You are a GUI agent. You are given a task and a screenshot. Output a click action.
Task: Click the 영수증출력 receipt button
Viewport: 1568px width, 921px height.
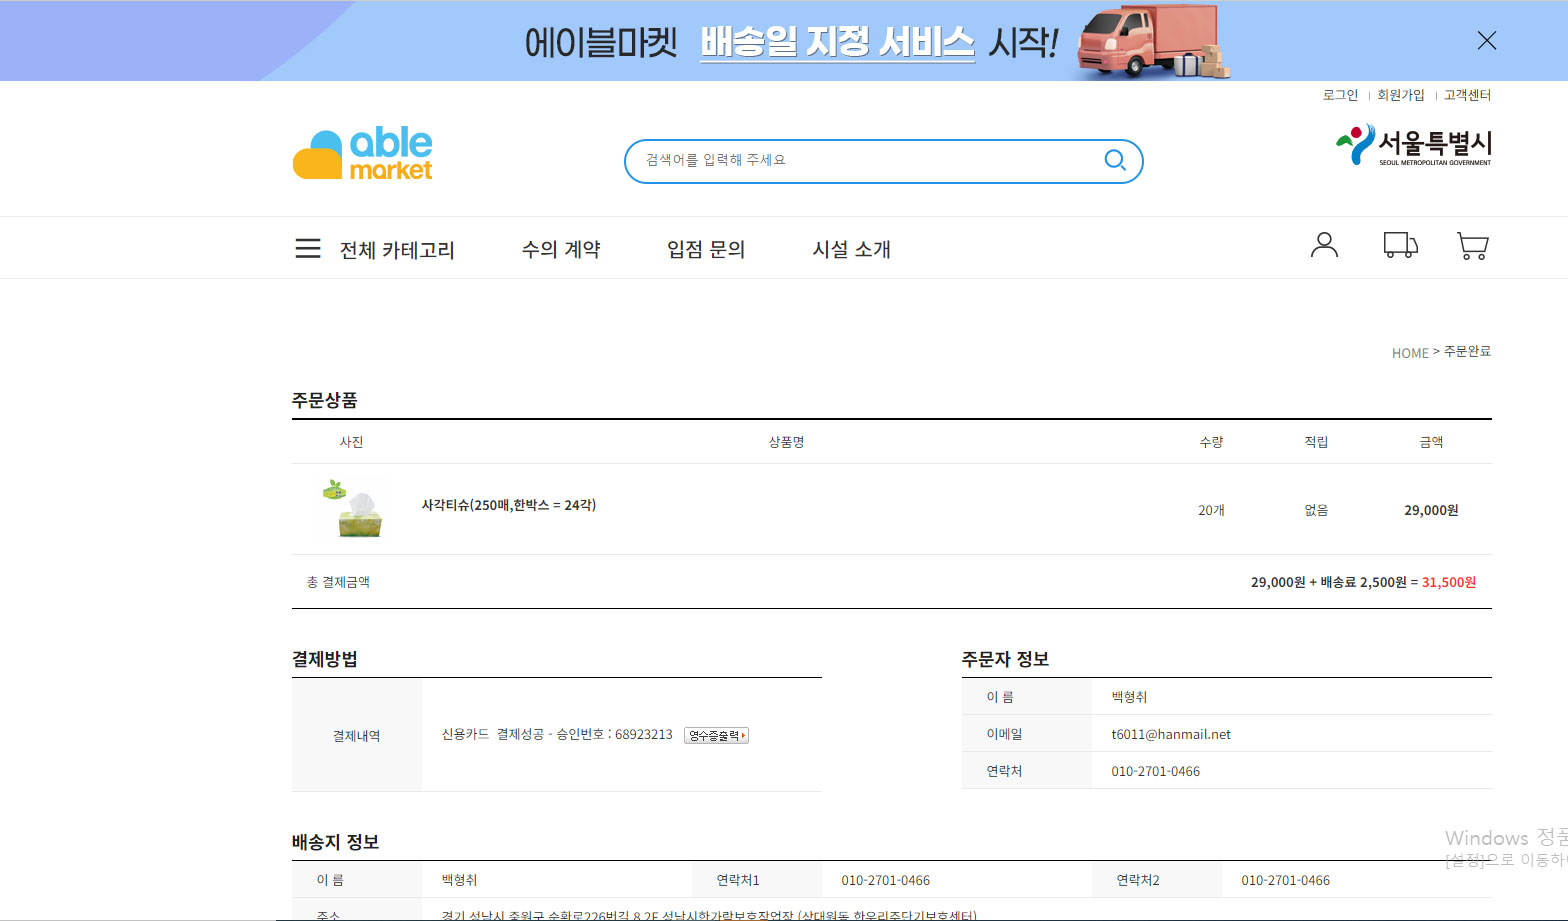pos(716,736)
